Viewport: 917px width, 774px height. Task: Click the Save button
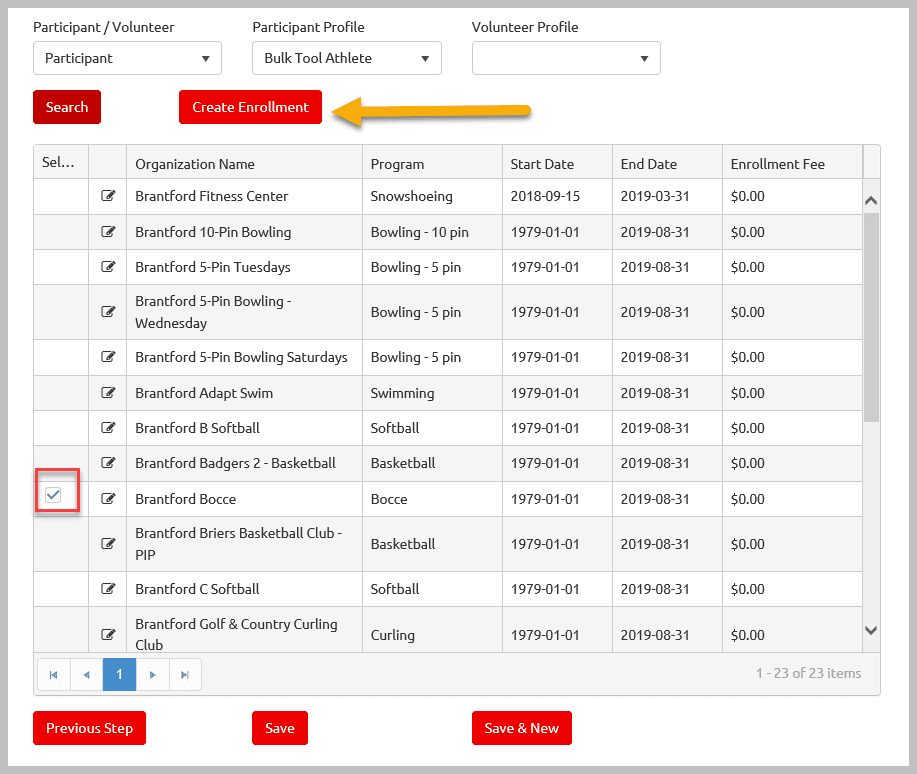[280, 728]
